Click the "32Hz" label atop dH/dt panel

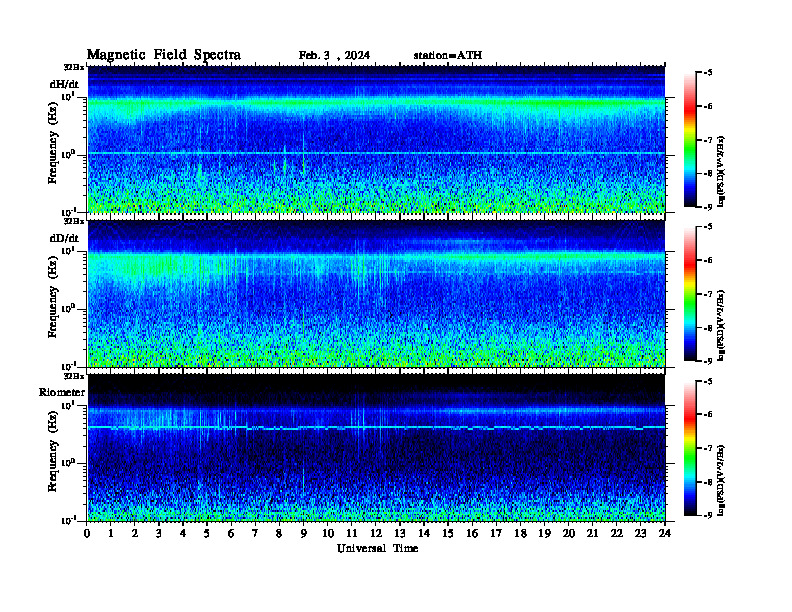[x=74, y=67]
